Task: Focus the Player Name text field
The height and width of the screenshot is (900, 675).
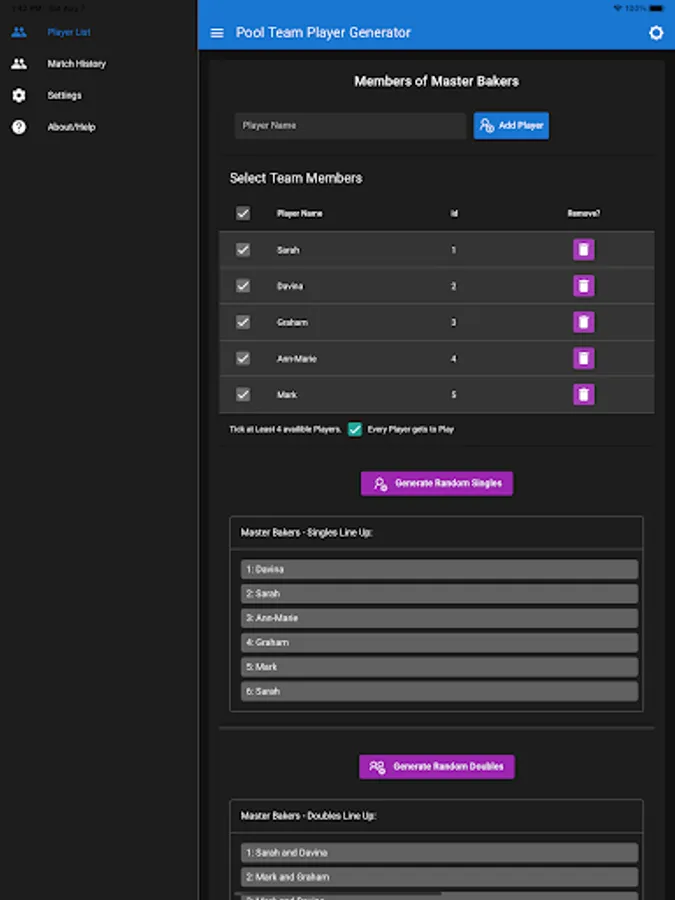Action: (x=350, y=126)
